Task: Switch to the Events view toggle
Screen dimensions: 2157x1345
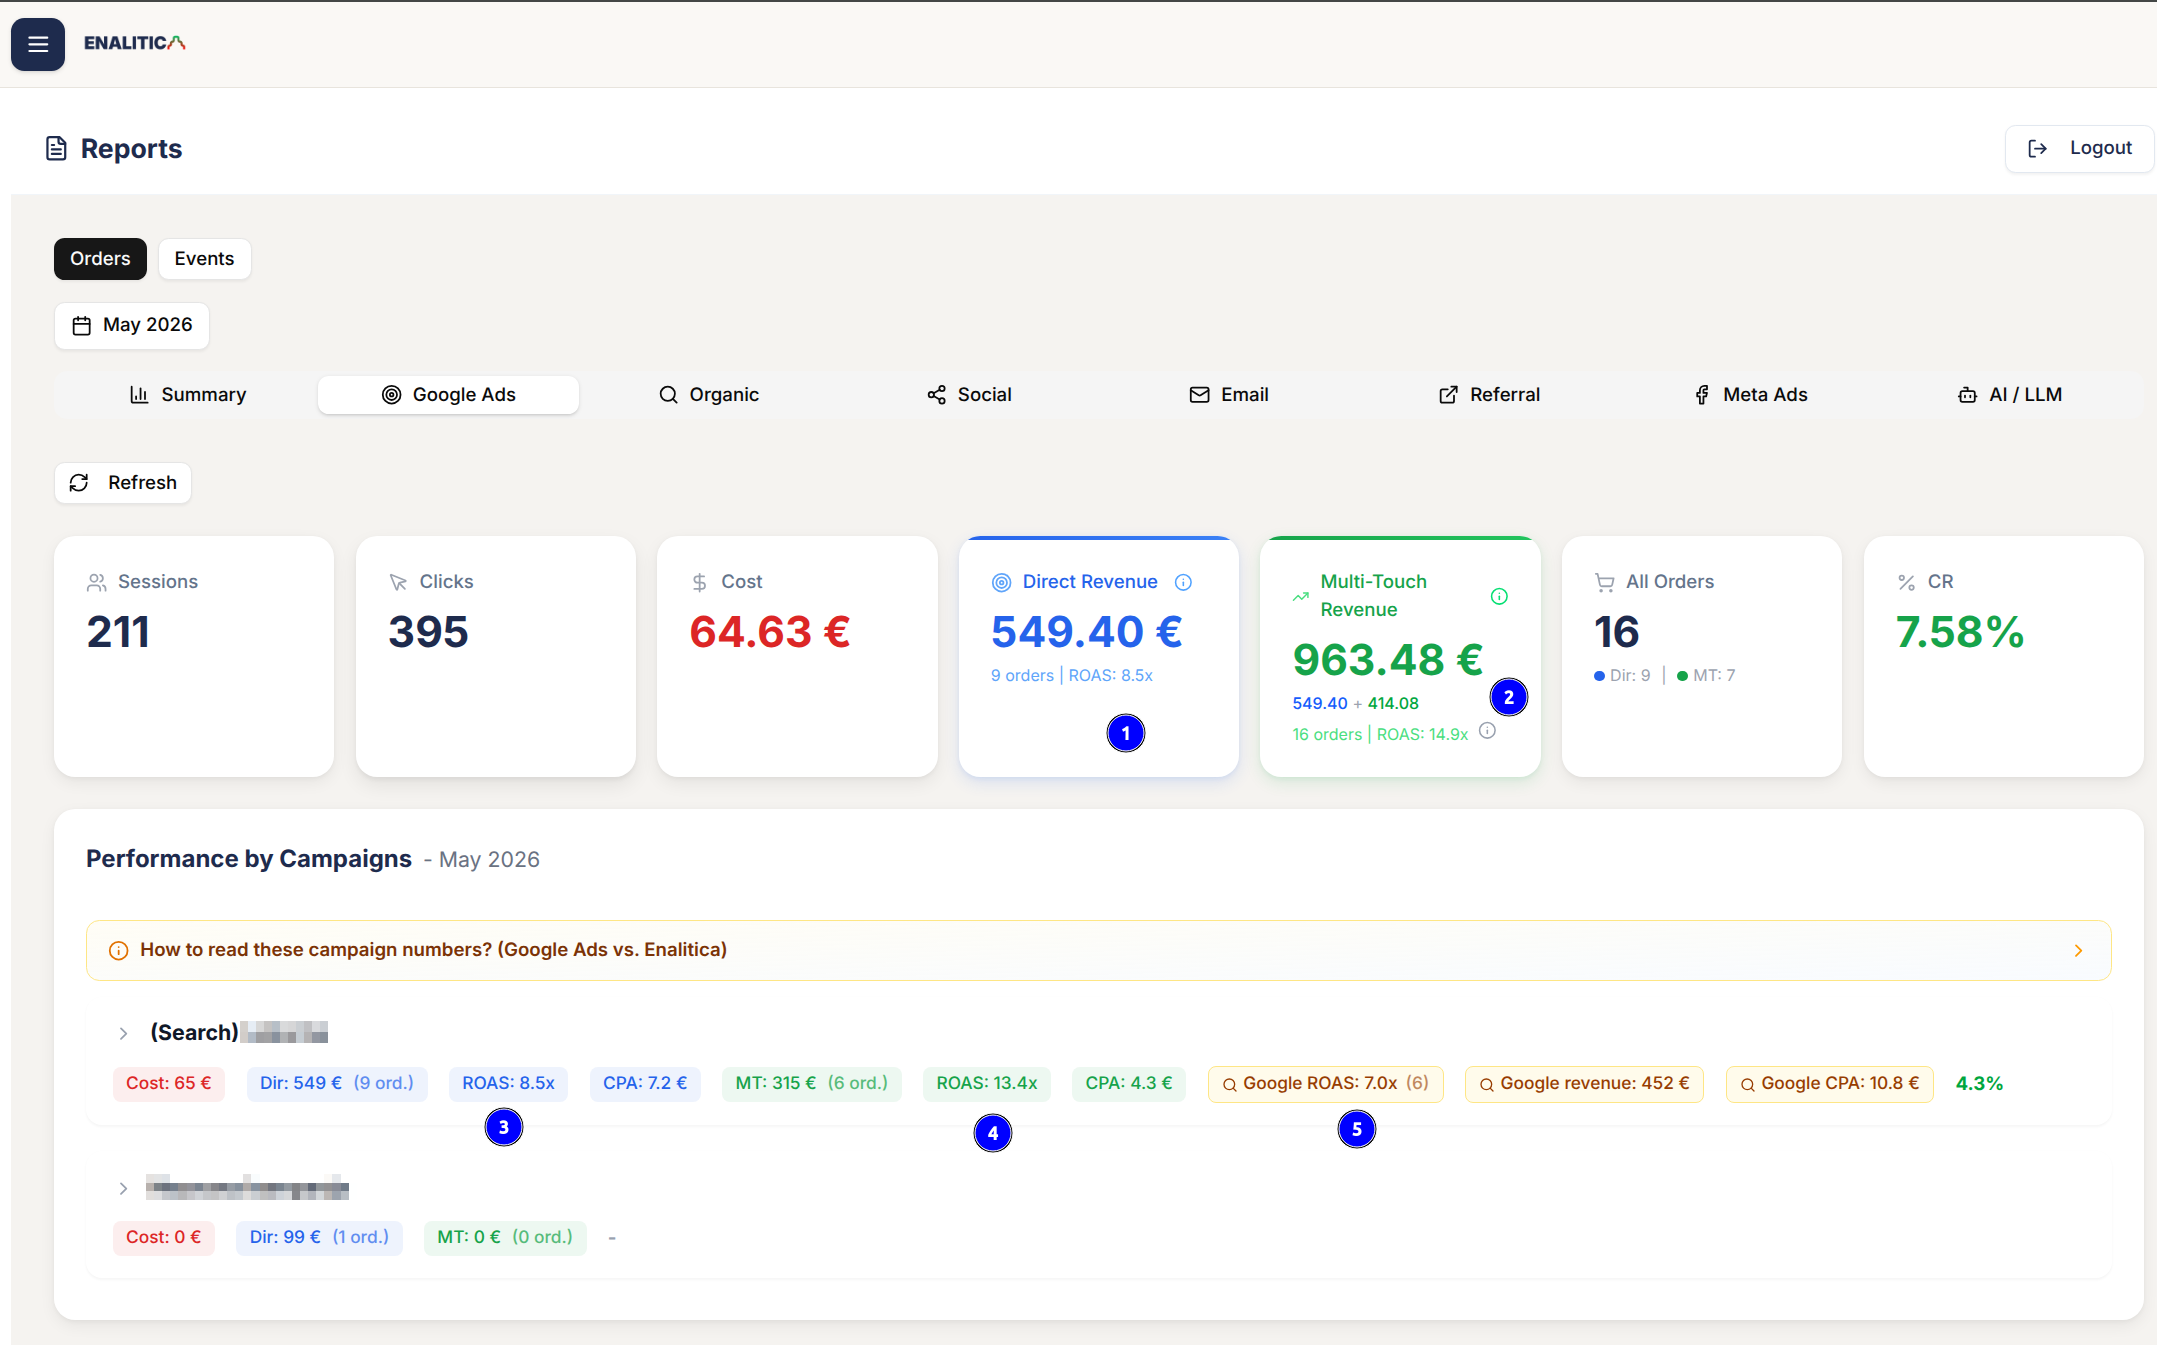Action: pos(204,259)
